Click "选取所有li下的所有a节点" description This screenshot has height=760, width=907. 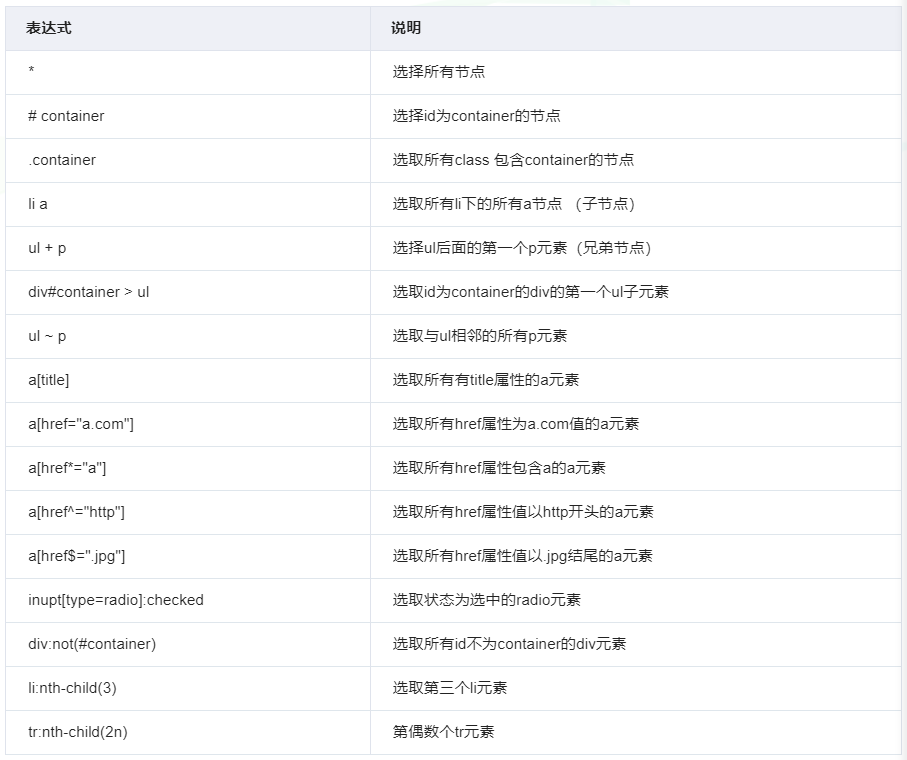[x=477, y=204]
